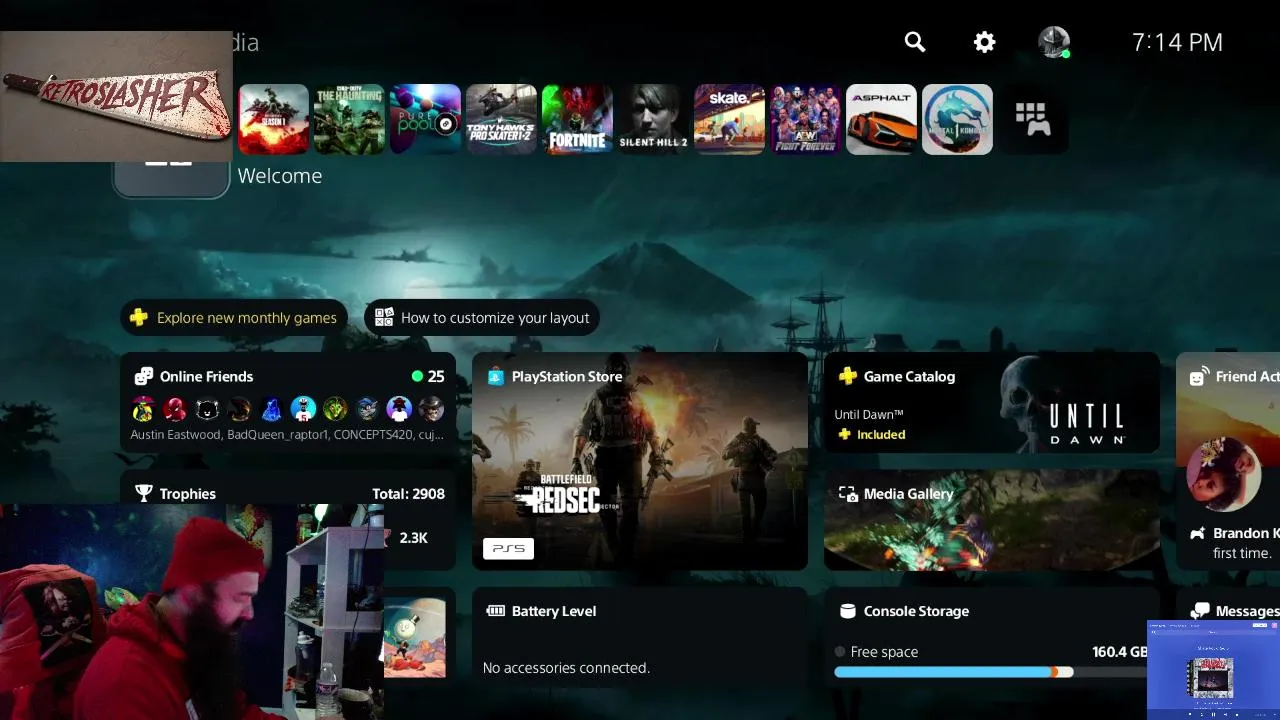
Task: Open the Game Library grid icon
Action: pyautogui.click(x=1032, y=119)
